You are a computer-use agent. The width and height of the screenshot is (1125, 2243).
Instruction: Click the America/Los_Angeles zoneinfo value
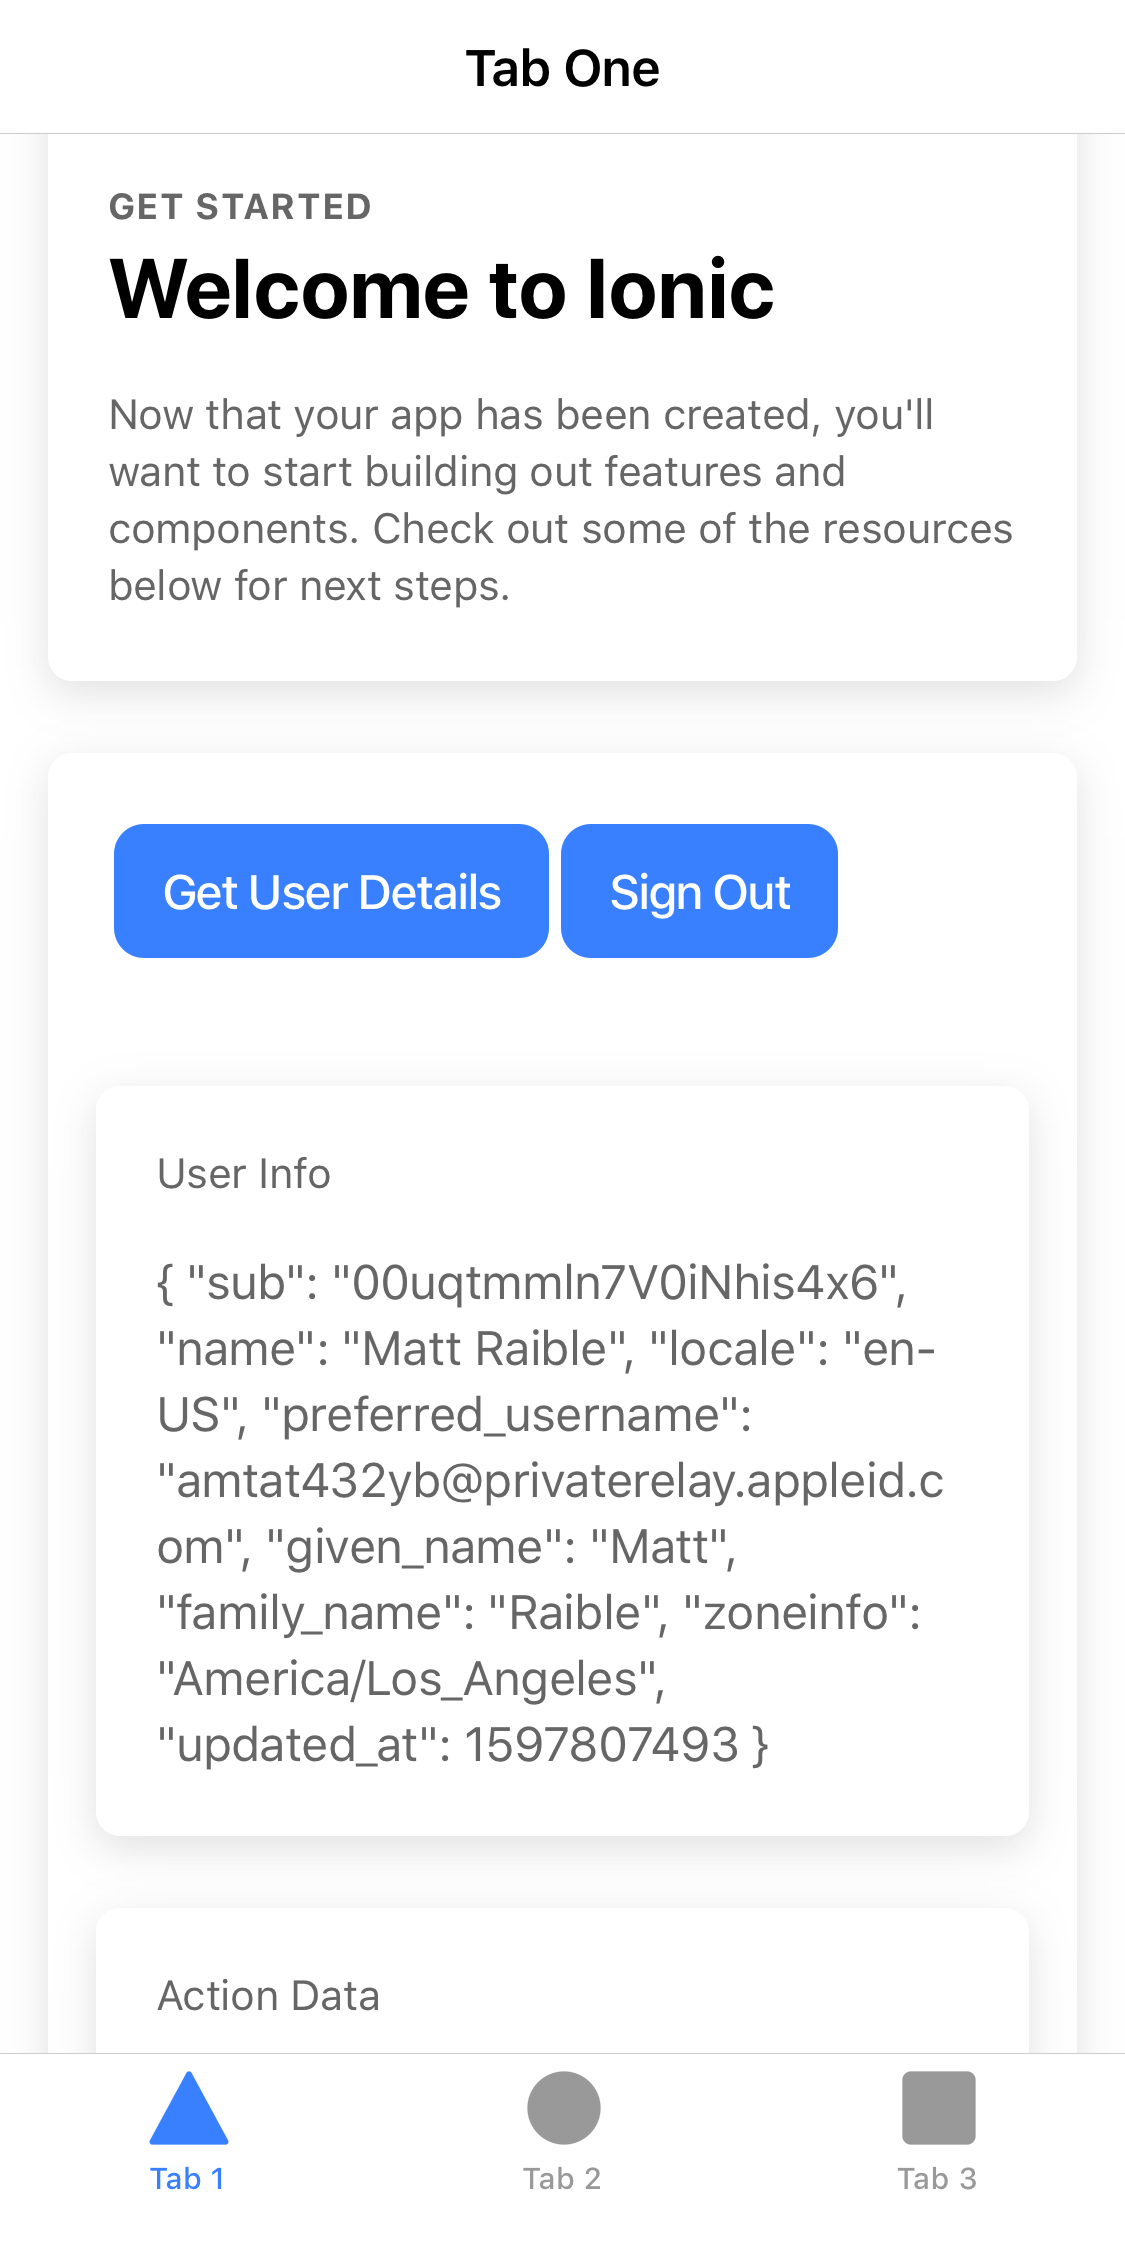[410, 1679]
